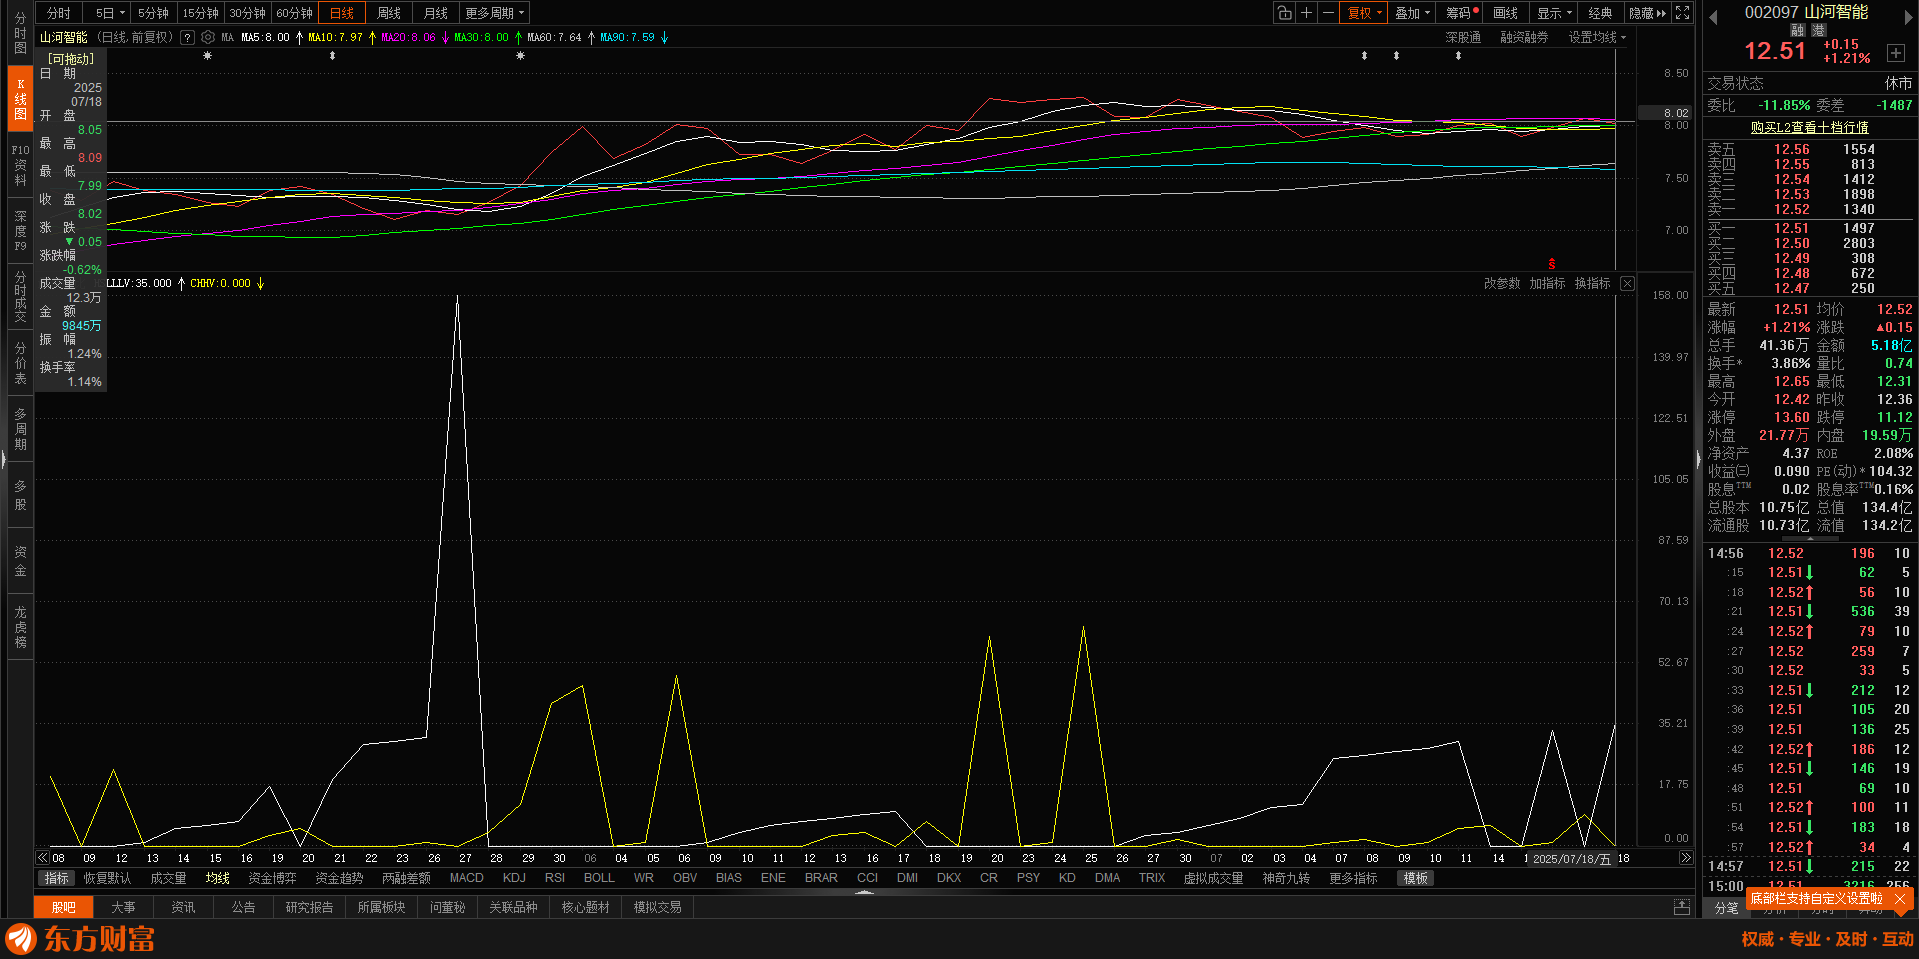This screenshot has height=959, width=1919.
Task: Zoom out chart with minus icon
Action: coord(1328,13)
